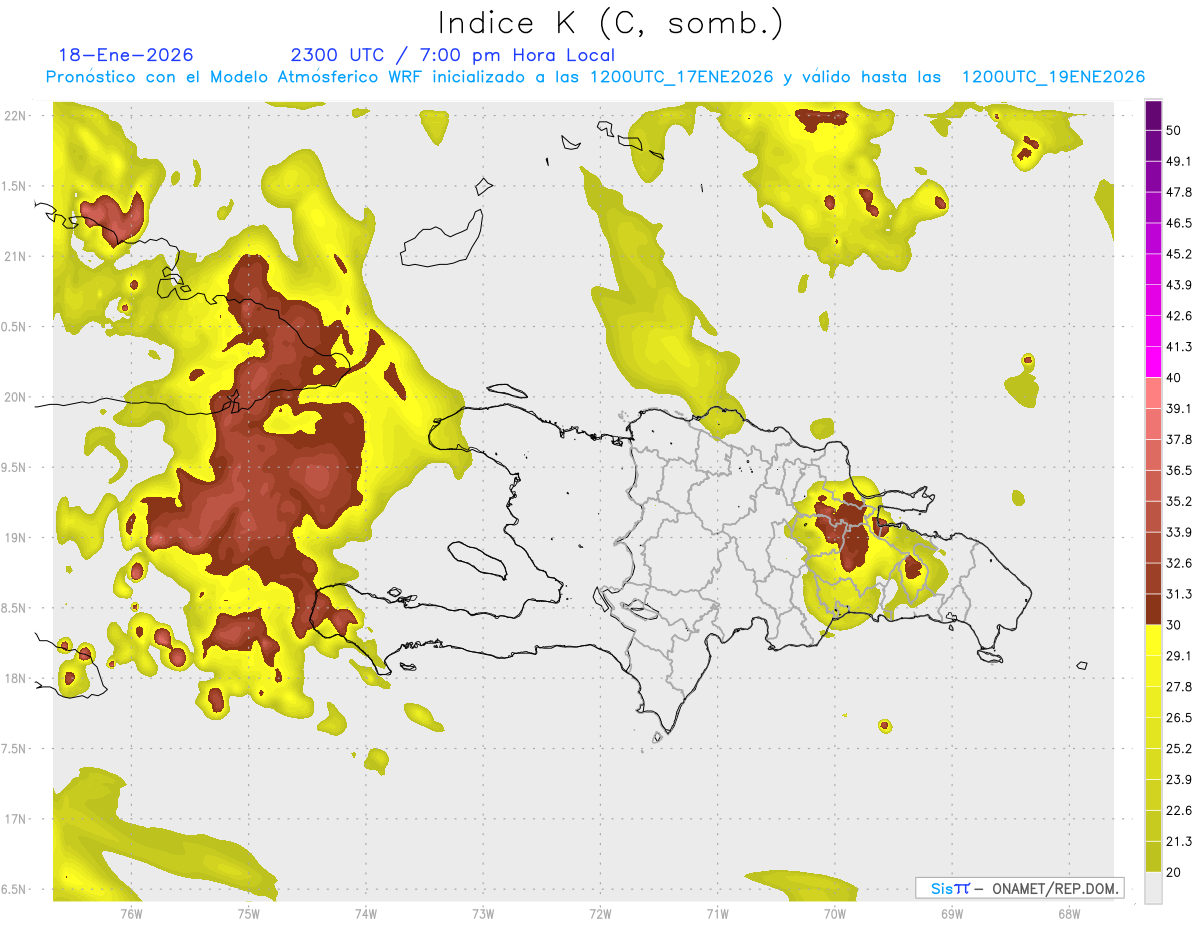Click the longitude label "75W"
The image size is (1200, 927).
[x=248, y=913]
